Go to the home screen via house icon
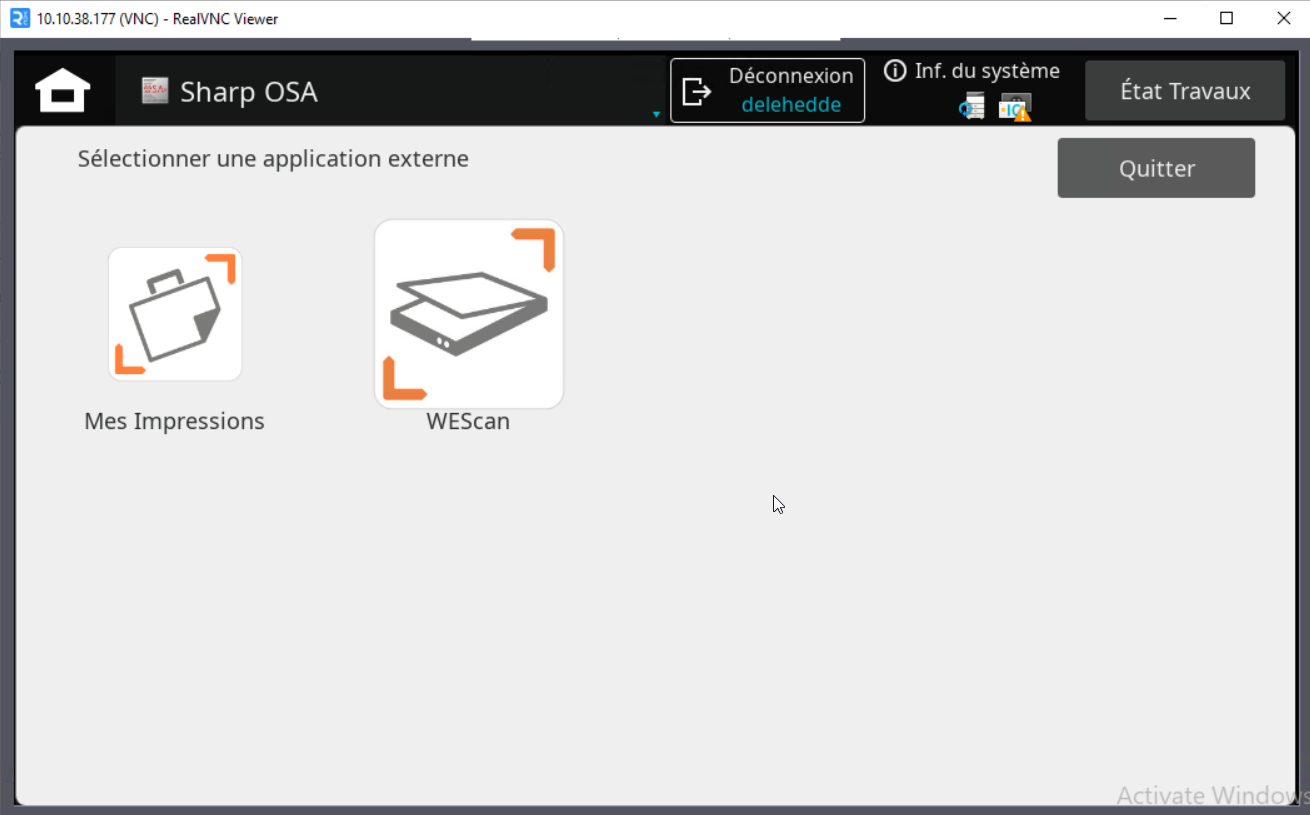1310x815 pixels. (63, 91)
